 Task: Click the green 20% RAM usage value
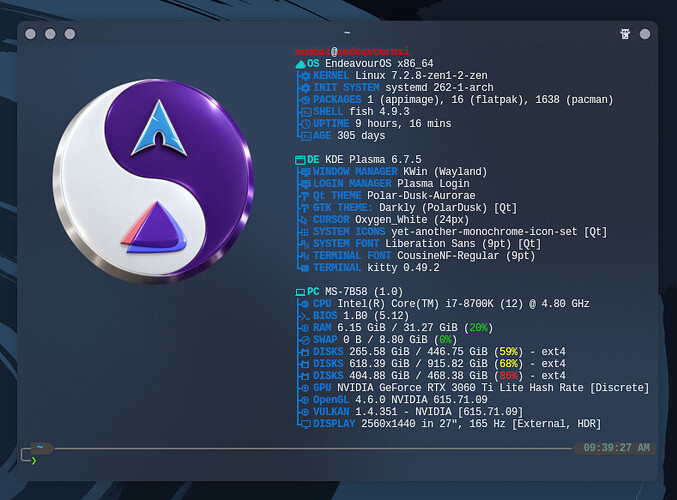478,328
